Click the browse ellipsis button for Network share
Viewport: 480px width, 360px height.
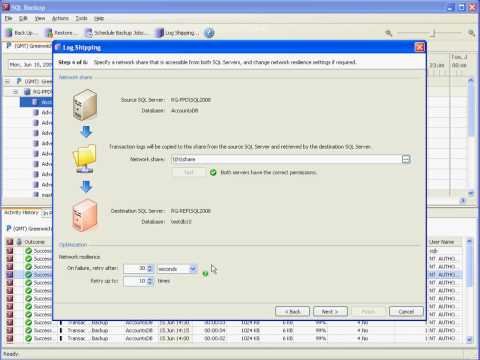406,159
